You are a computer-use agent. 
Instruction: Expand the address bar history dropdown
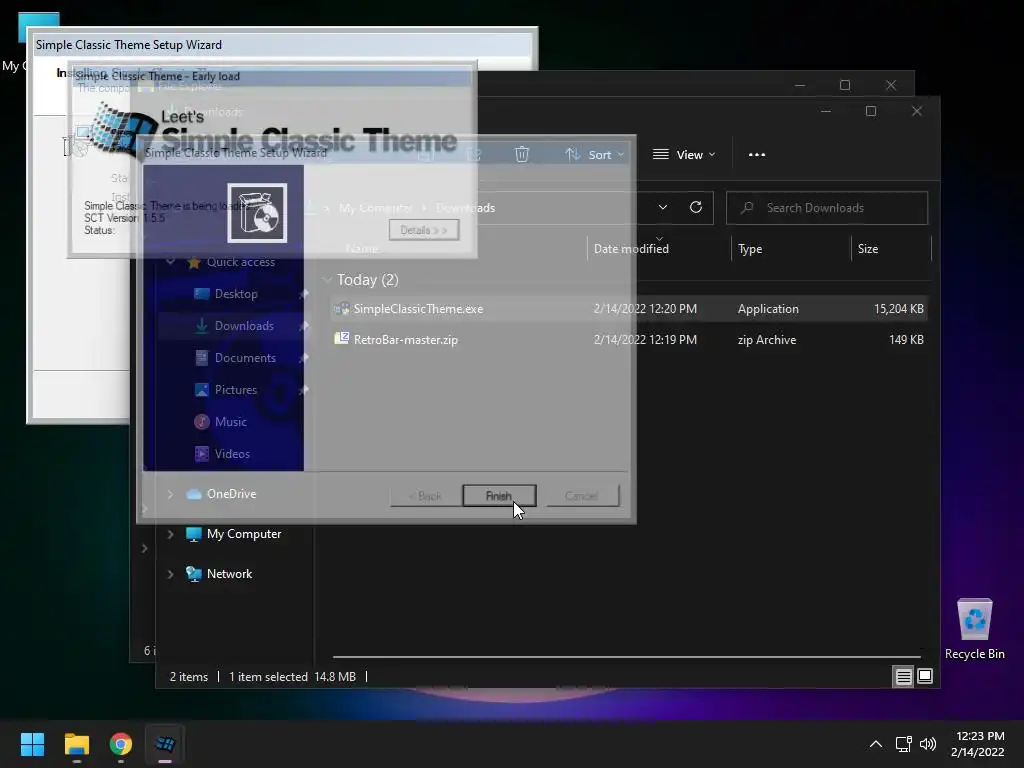tap(663, 208)
